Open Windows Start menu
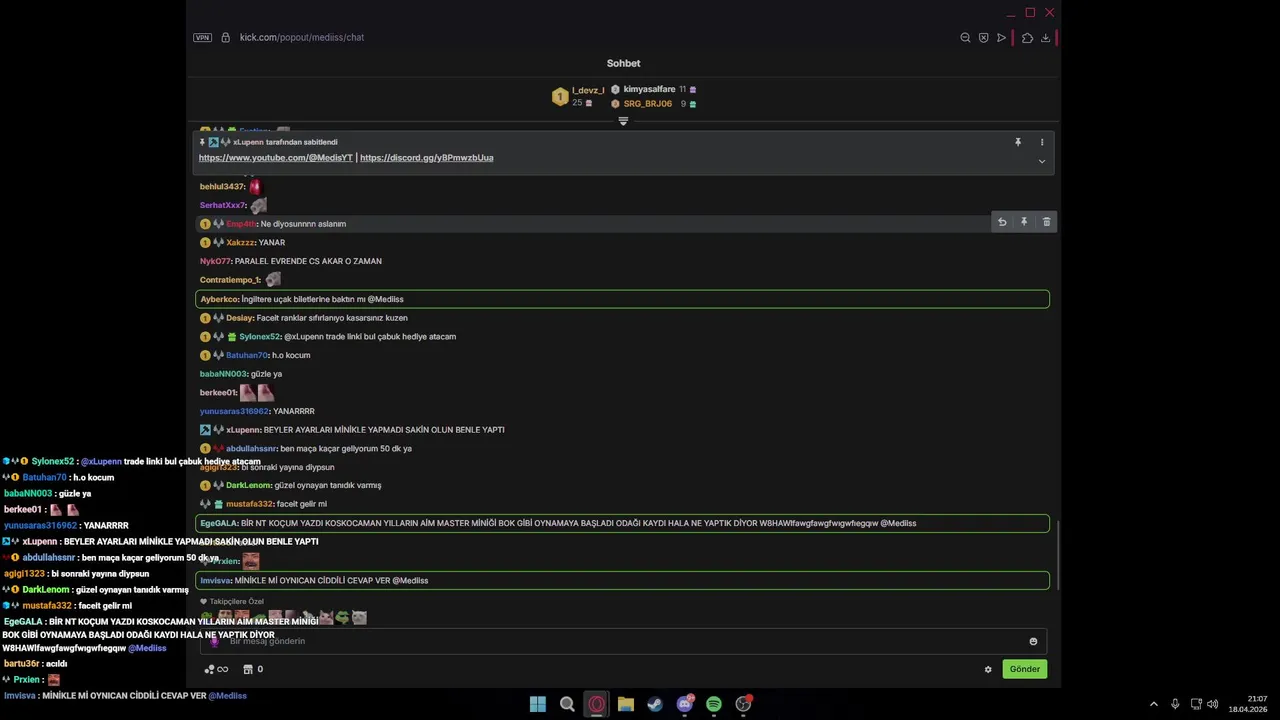 coord(538,704)
